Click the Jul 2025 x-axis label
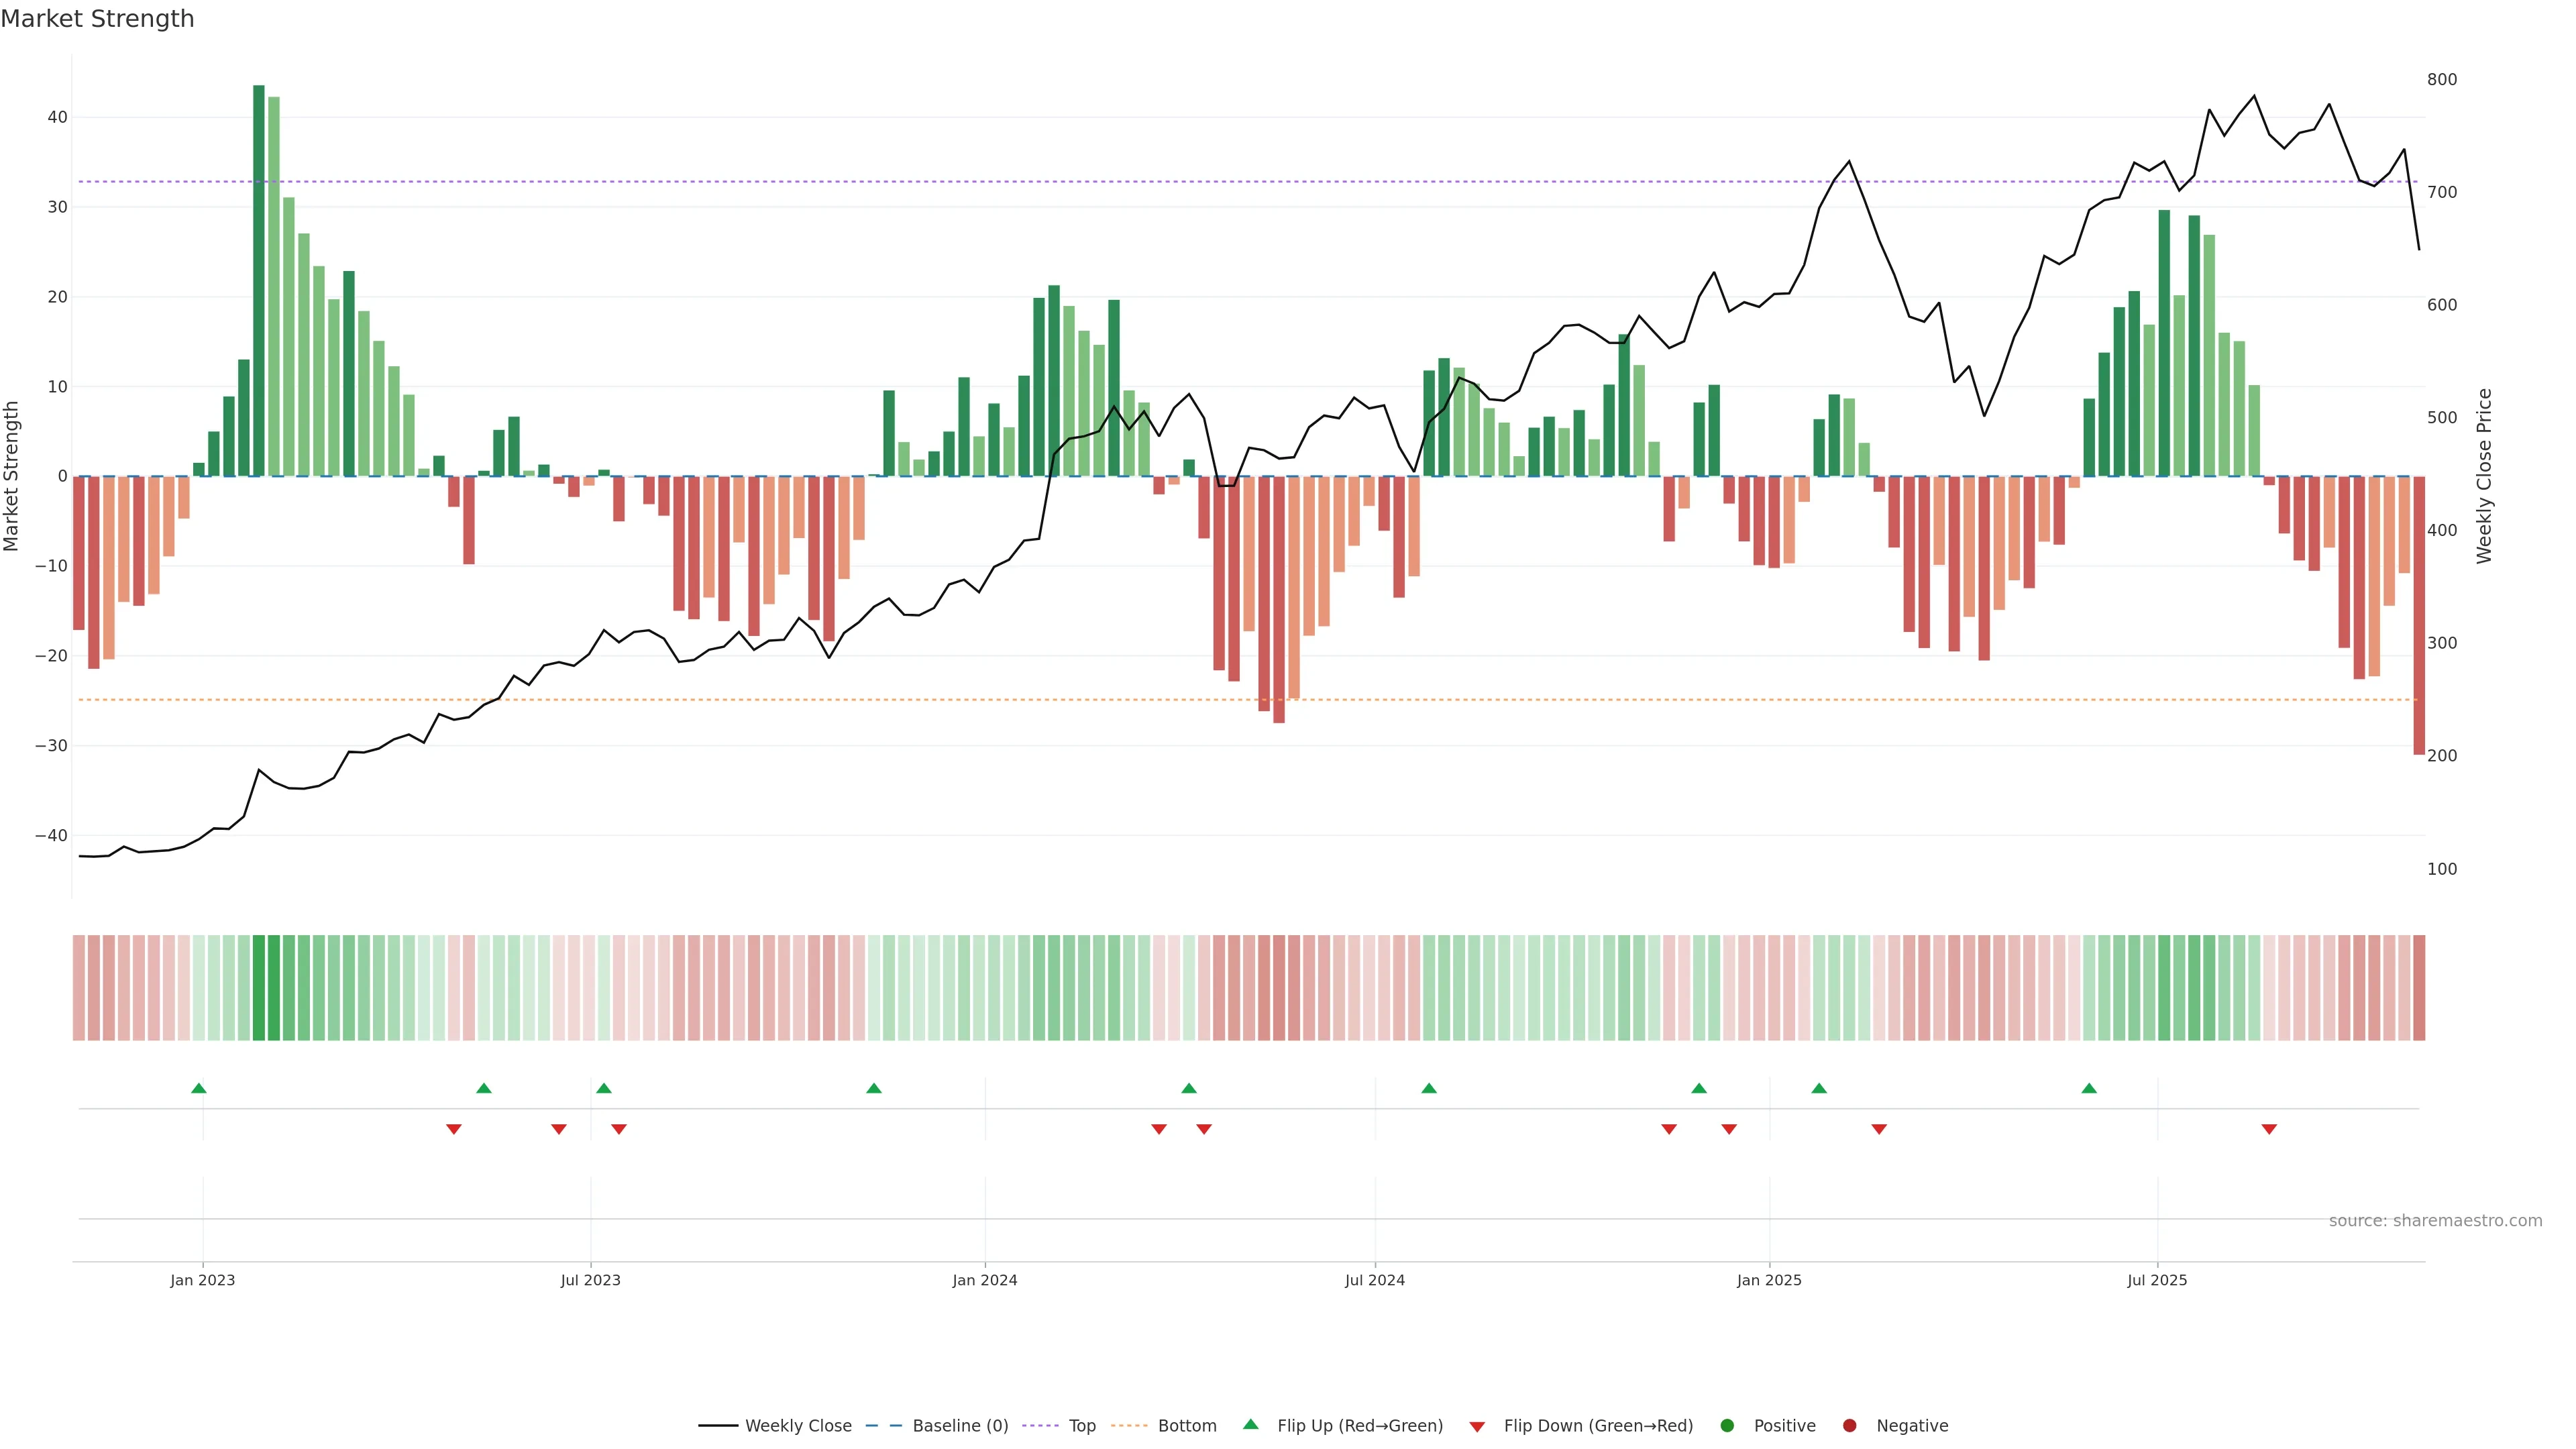 coord(2157,1280)
